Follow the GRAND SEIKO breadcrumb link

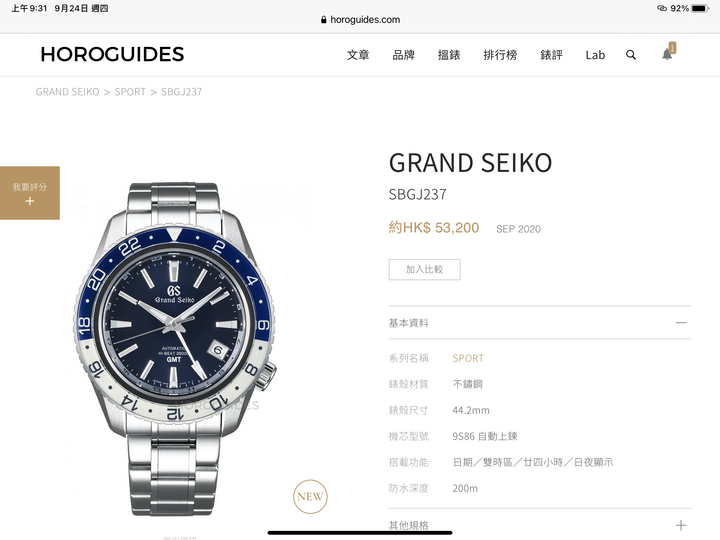[x=68, y=92]
